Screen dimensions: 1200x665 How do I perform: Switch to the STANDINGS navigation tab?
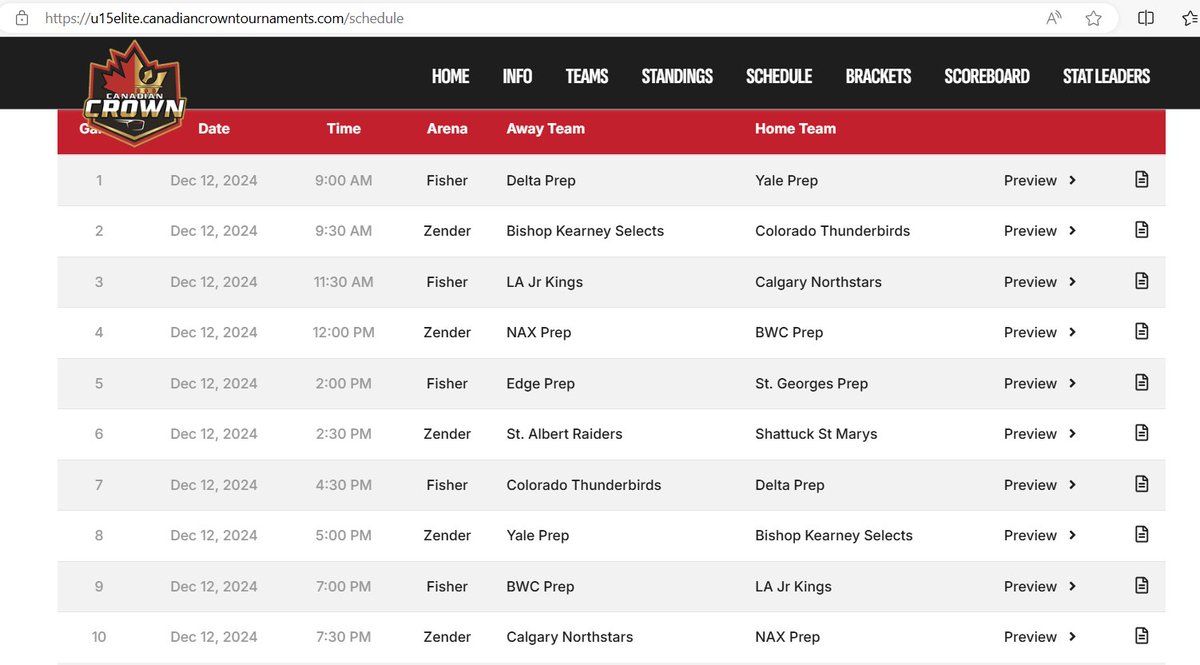pos(677,75)
